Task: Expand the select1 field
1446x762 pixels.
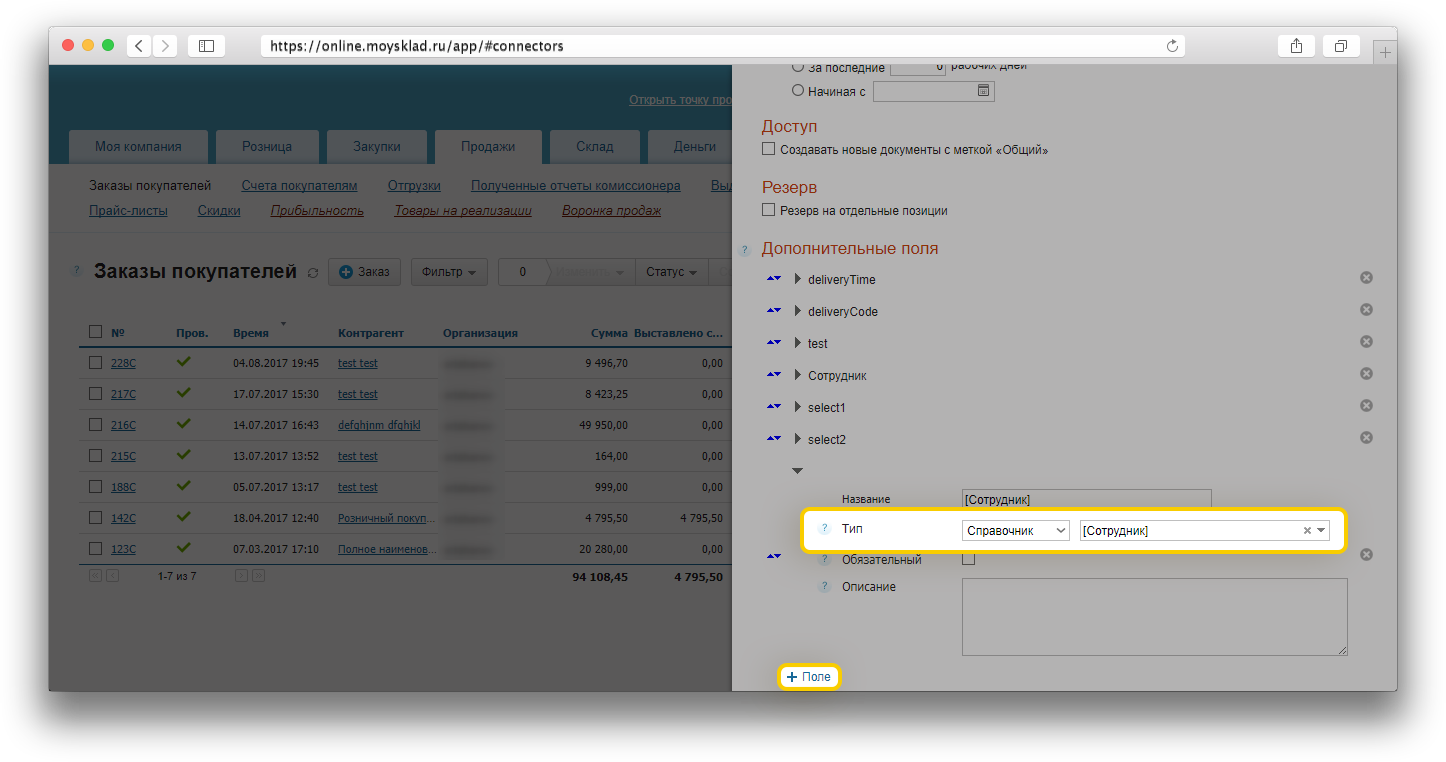Action: 798,407
